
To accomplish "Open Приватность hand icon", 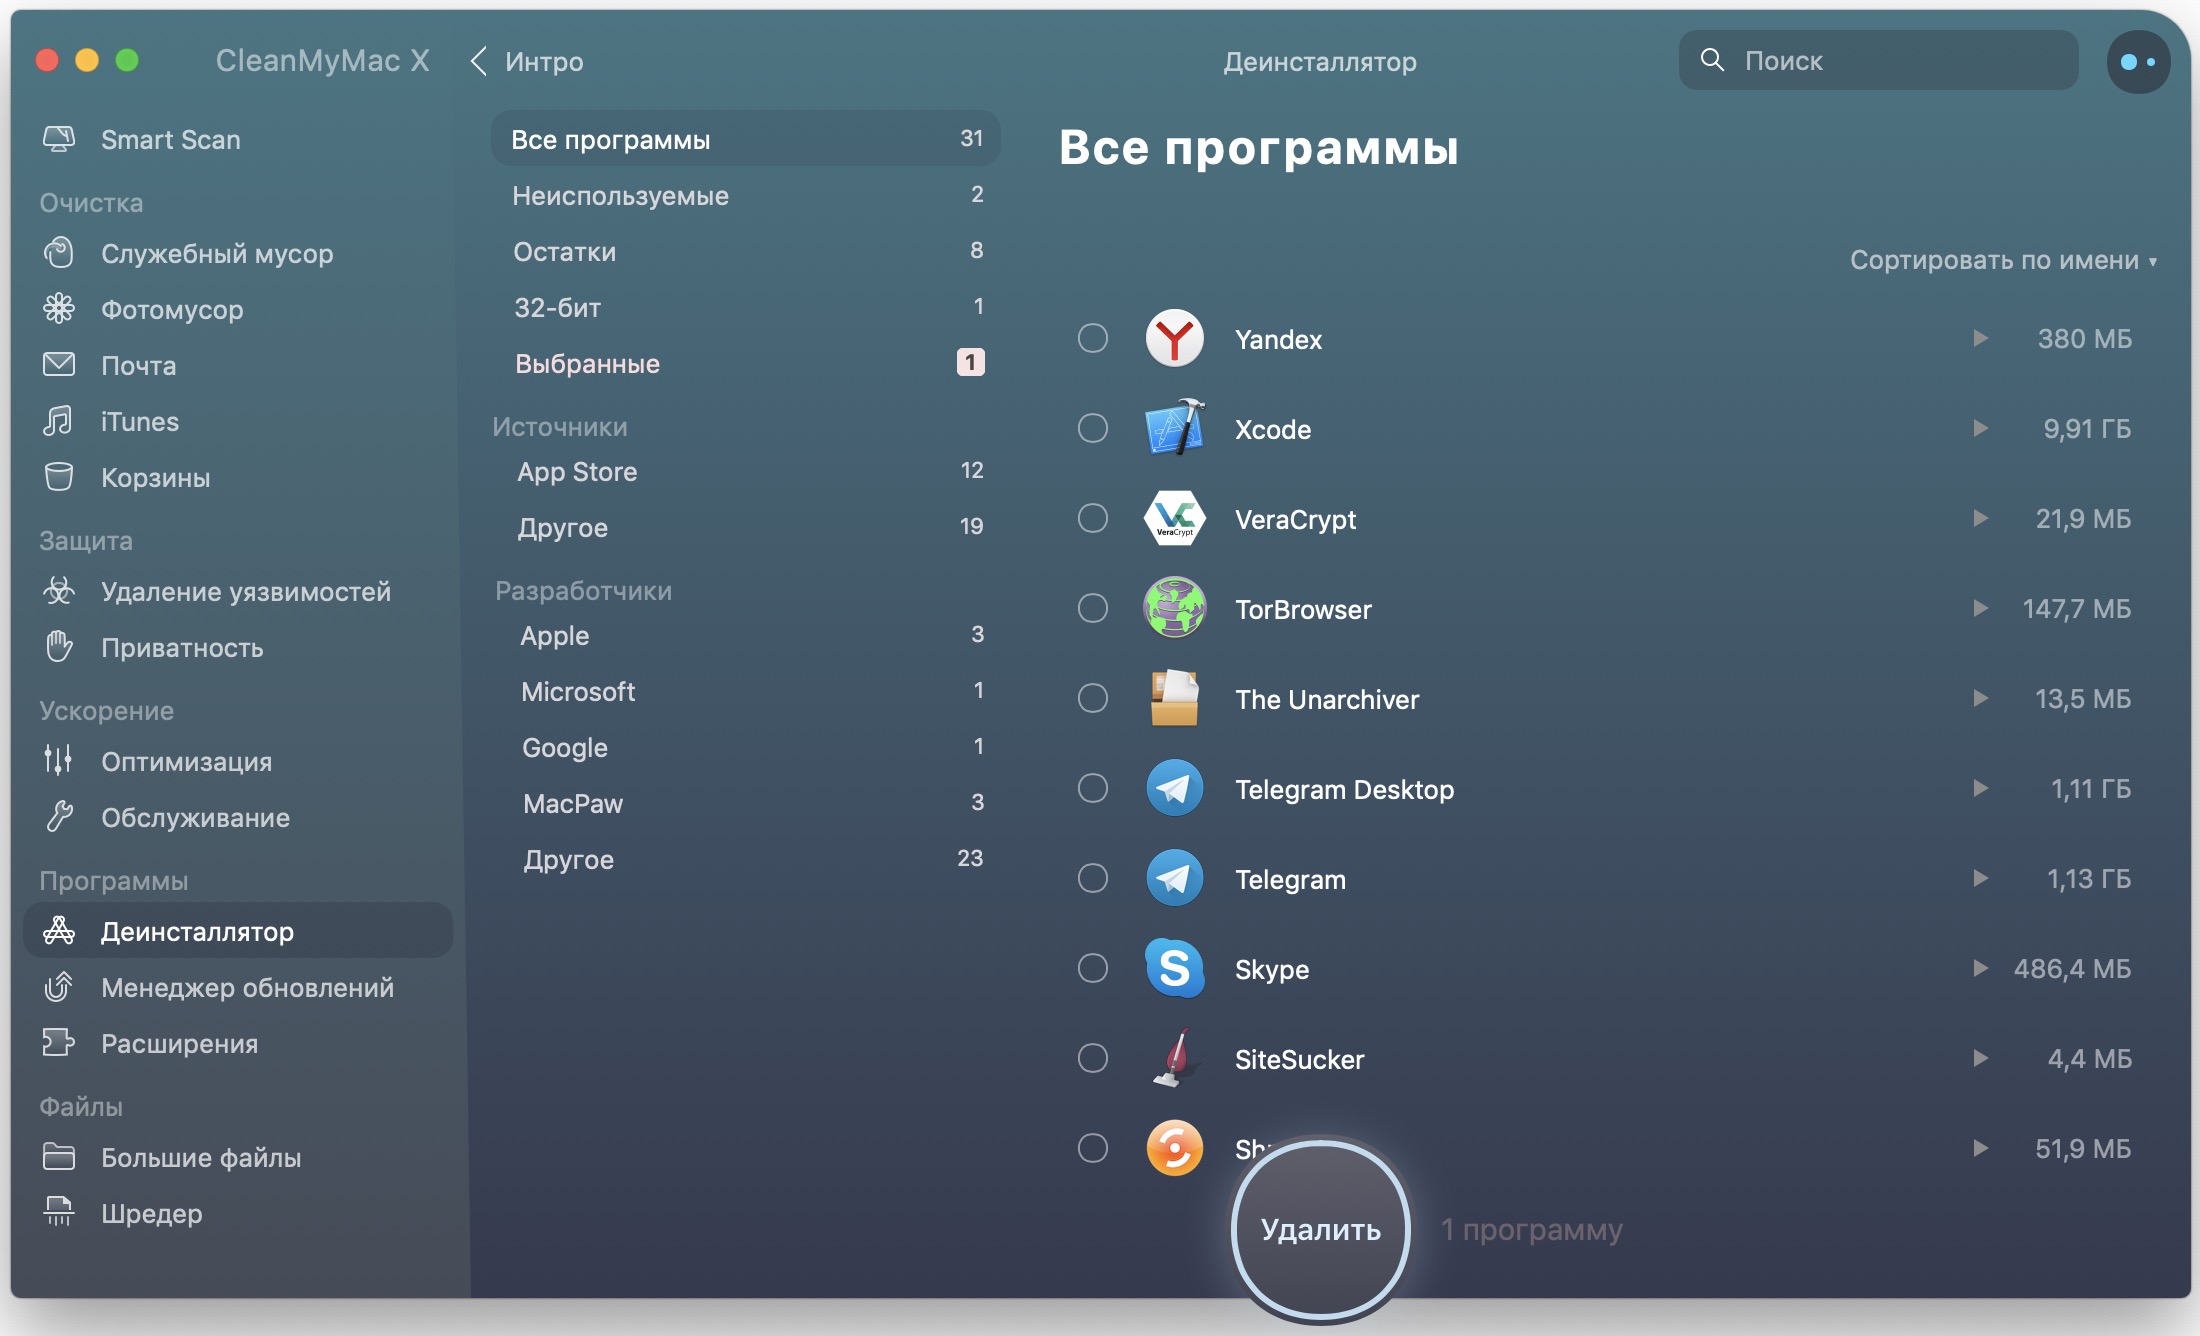I will point(59,647).
